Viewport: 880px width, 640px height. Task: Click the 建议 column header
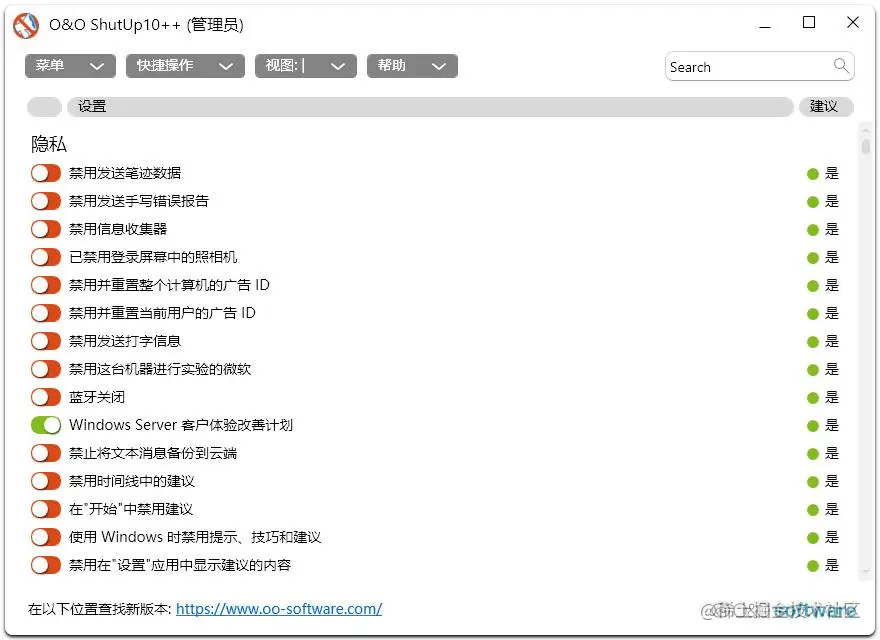tap(826, 107)
